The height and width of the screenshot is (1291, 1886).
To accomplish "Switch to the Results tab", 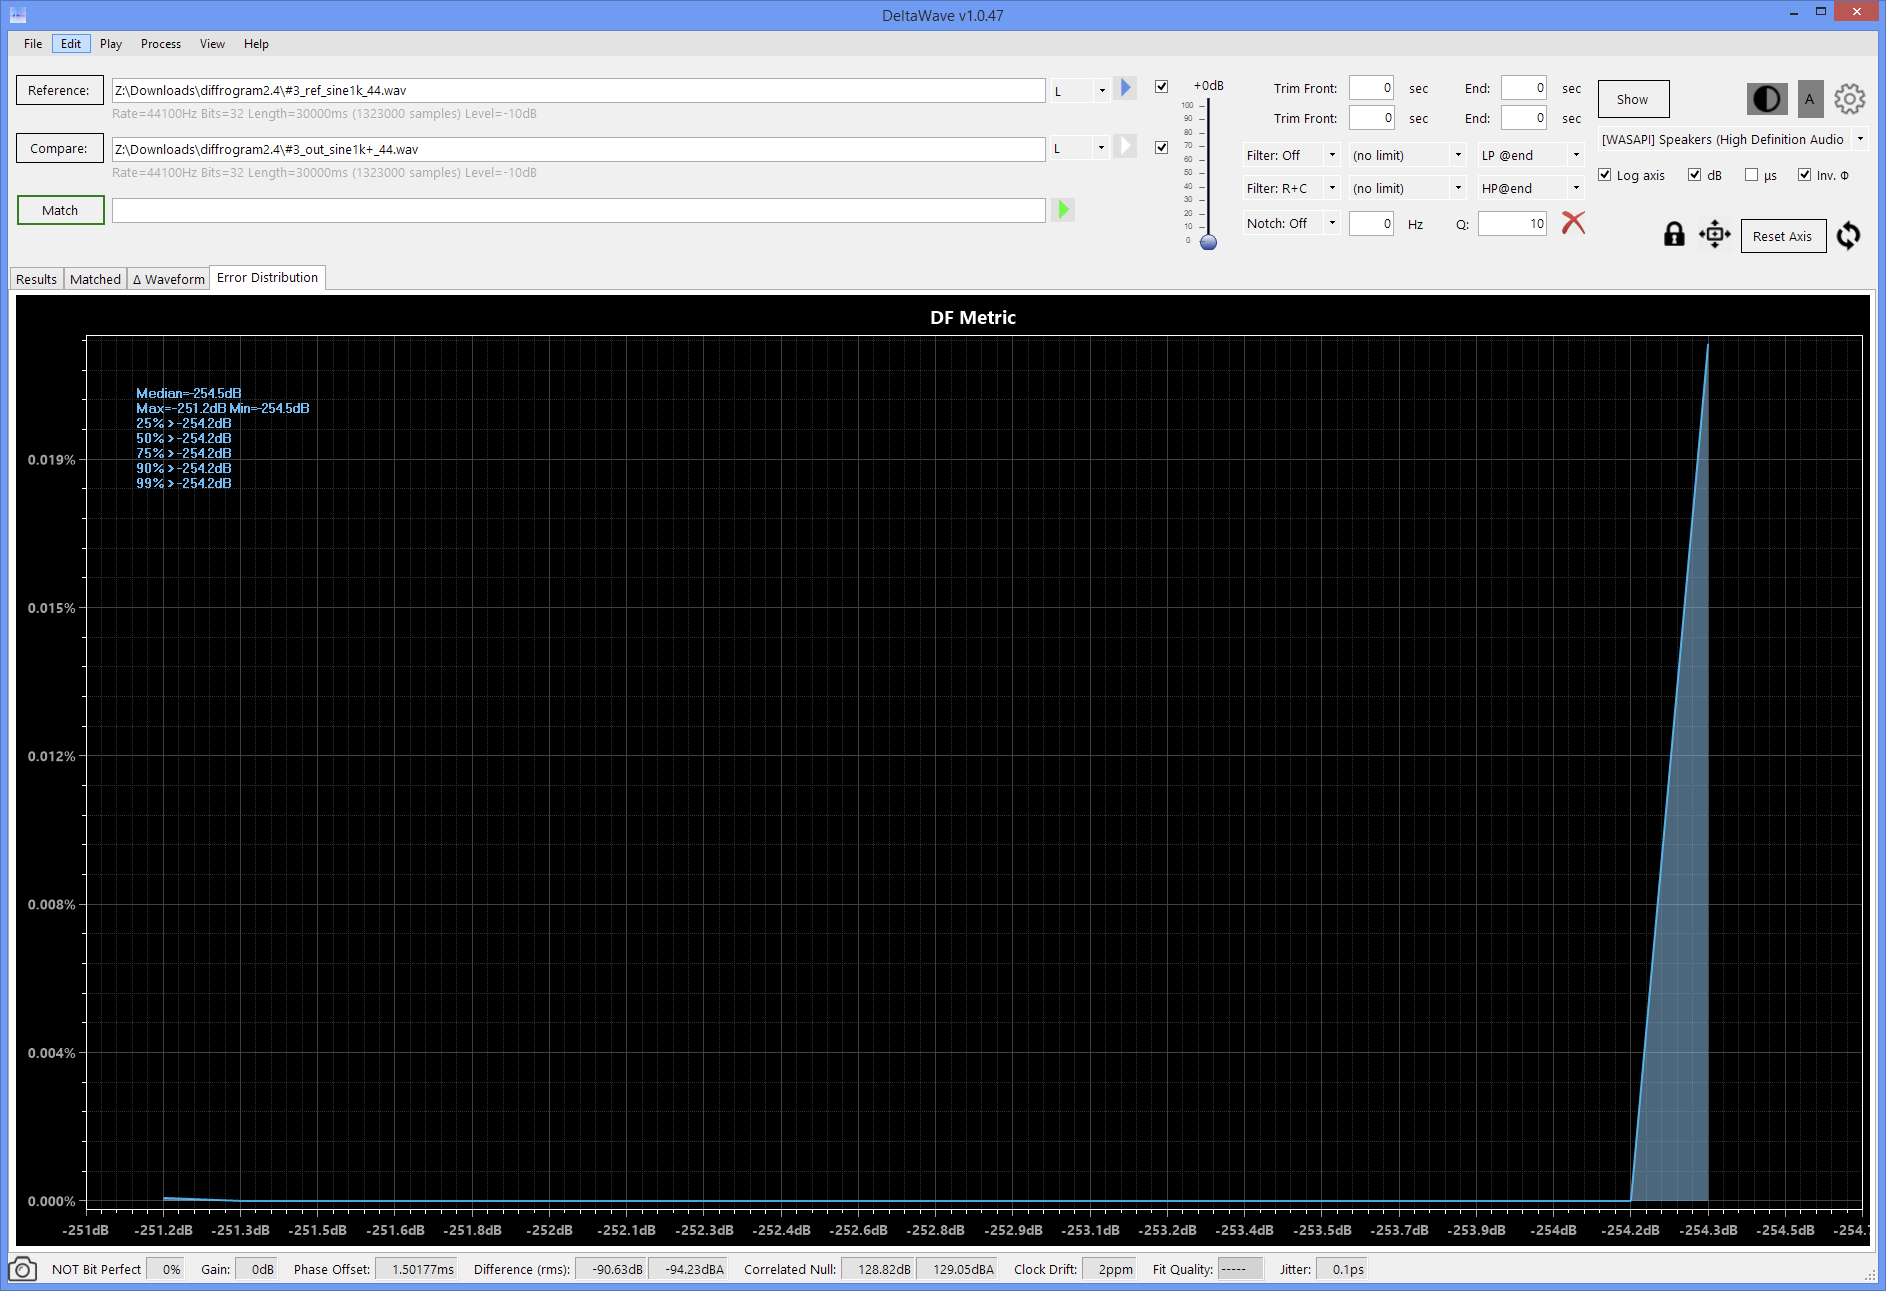I will pos(37,279).
